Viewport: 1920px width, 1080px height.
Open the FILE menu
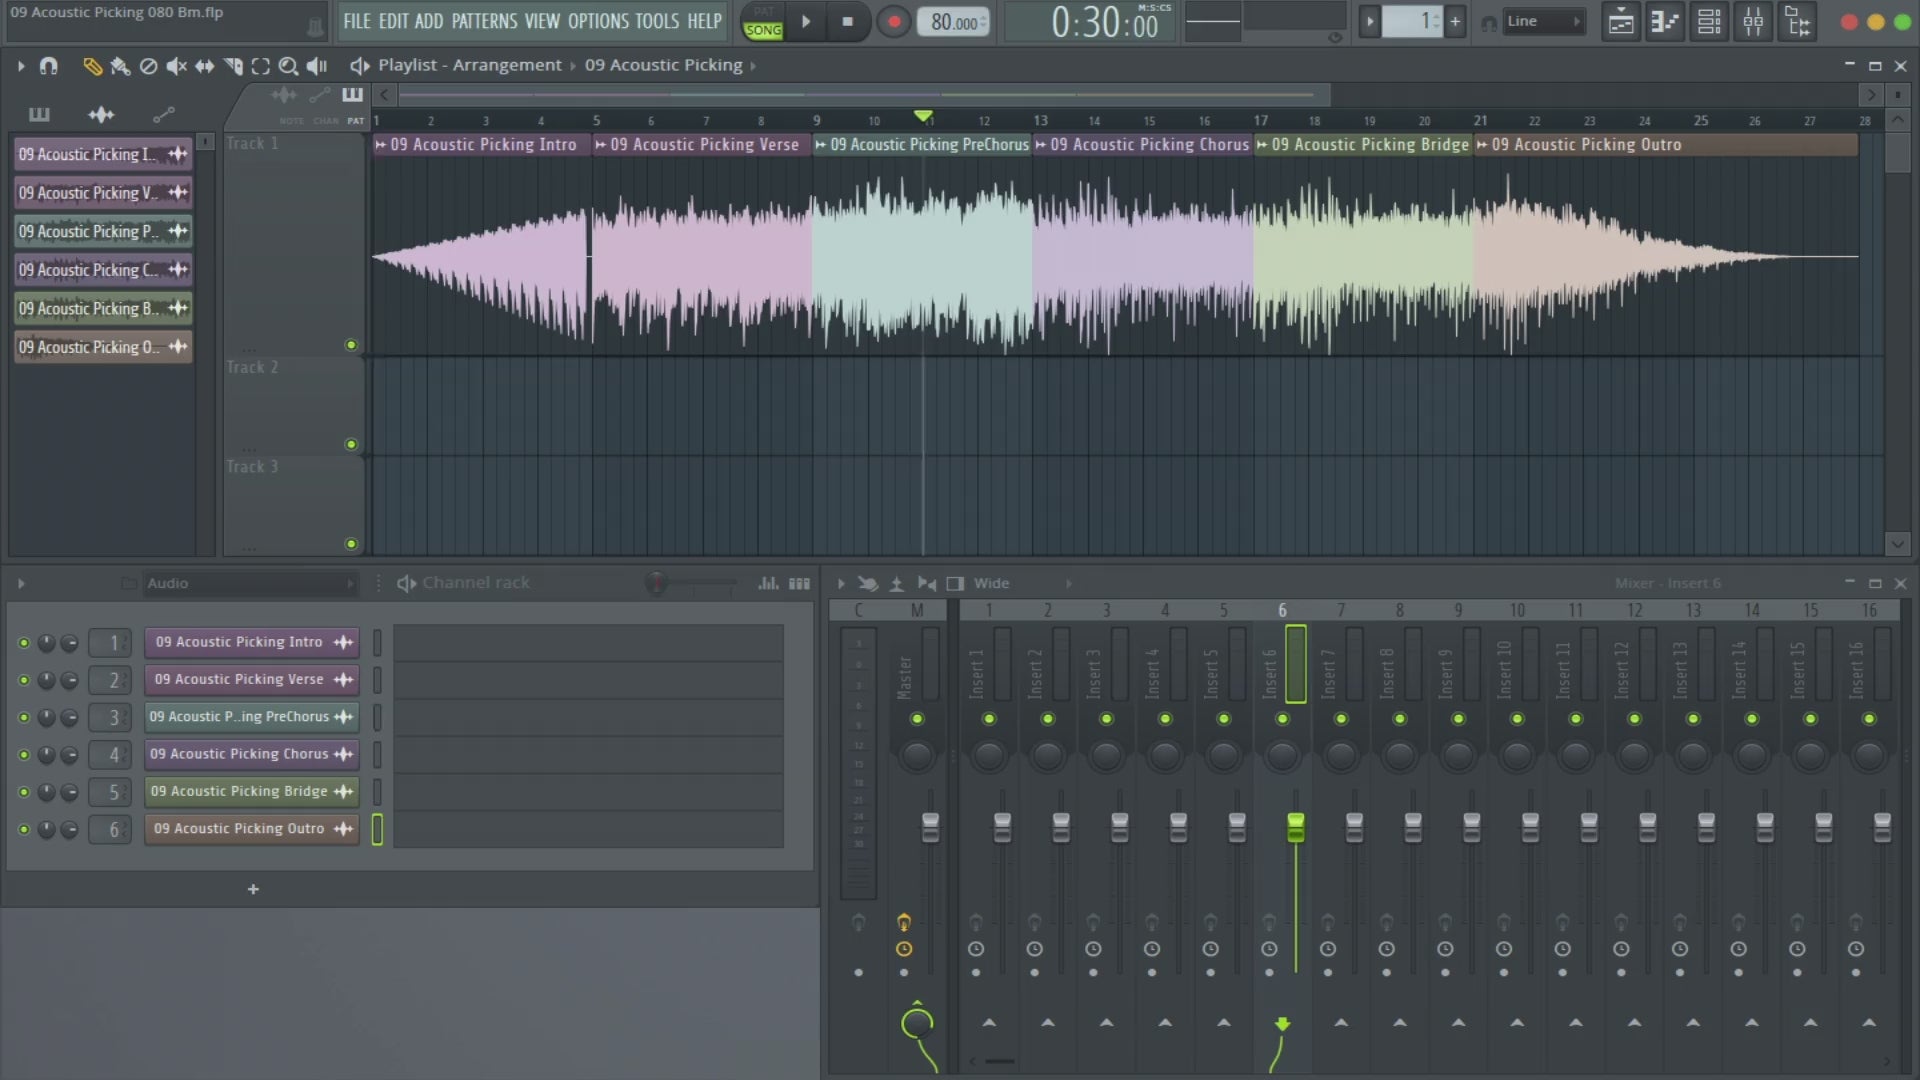pyautogui.click(x=355, y=21)
